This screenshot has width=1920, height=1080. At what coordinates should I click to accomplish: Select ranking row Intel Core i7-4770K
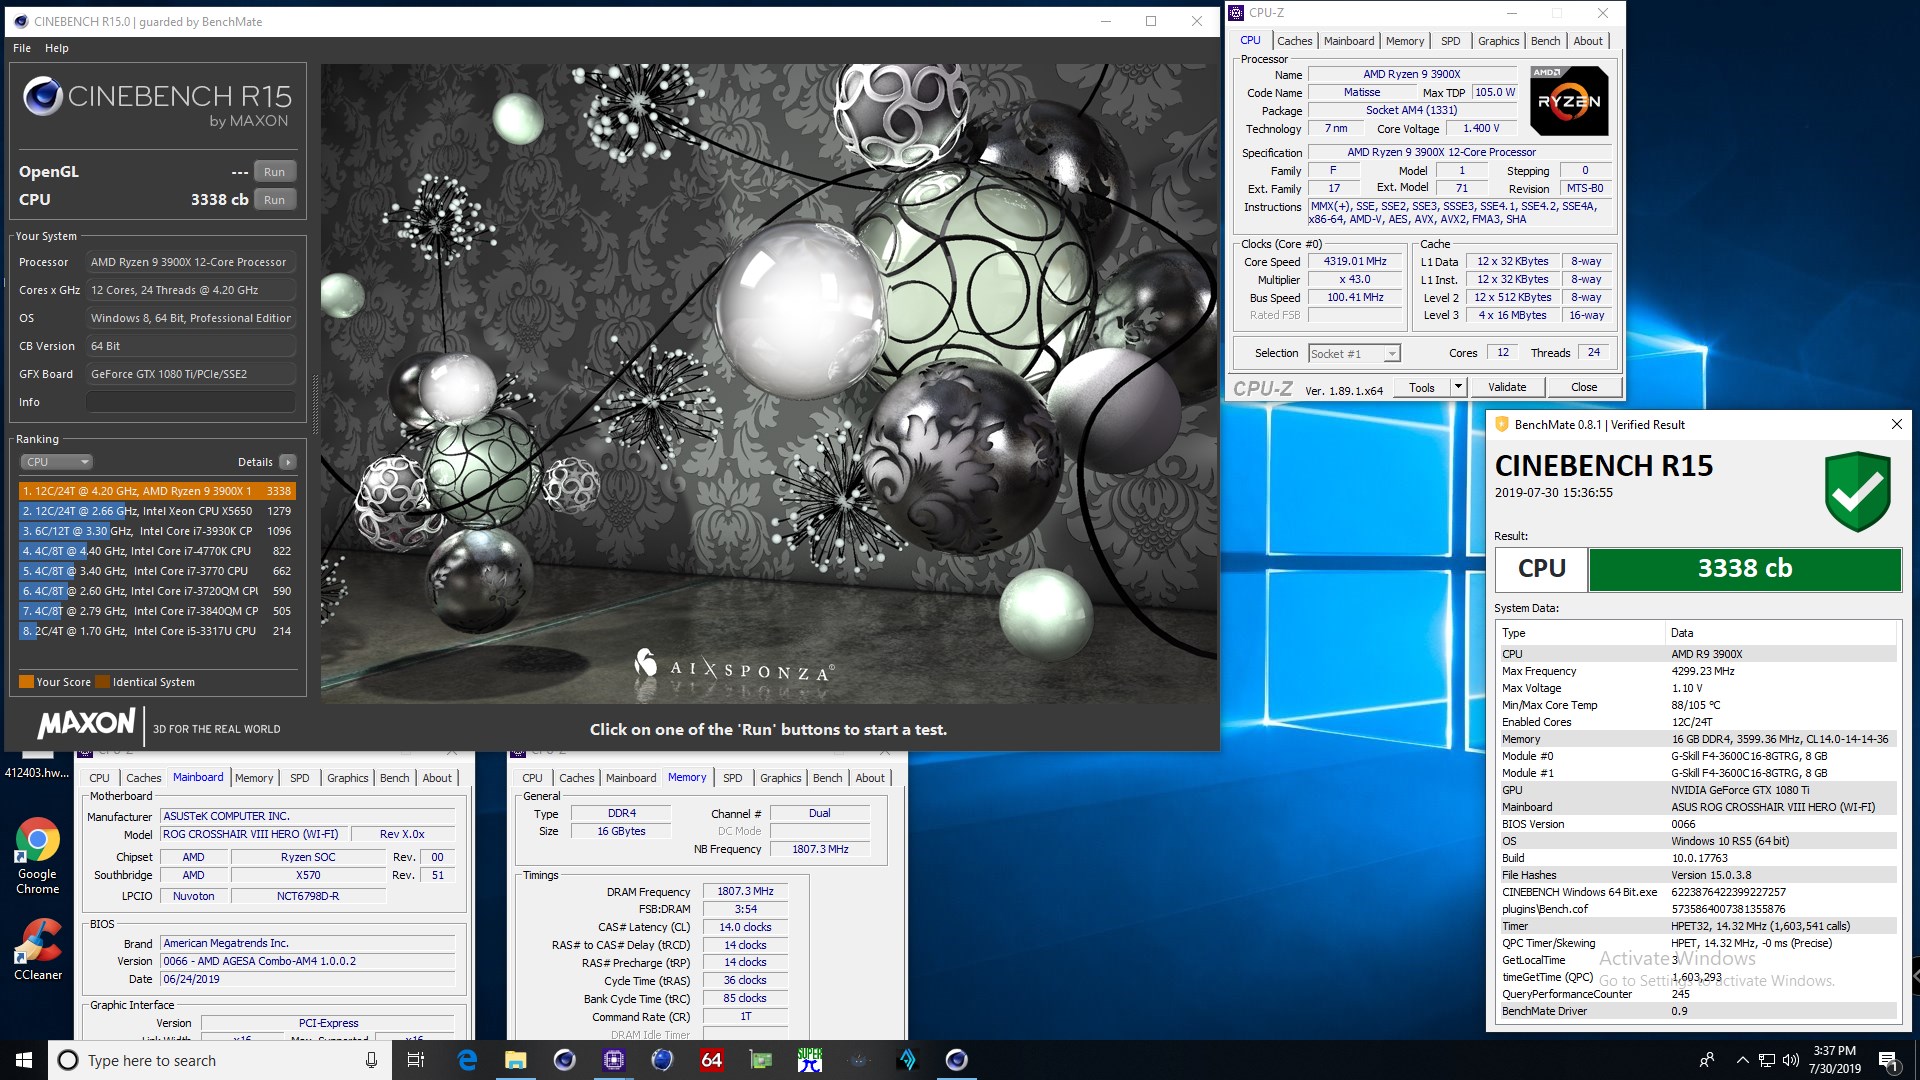pyautogui.click(x=157, y=551)
